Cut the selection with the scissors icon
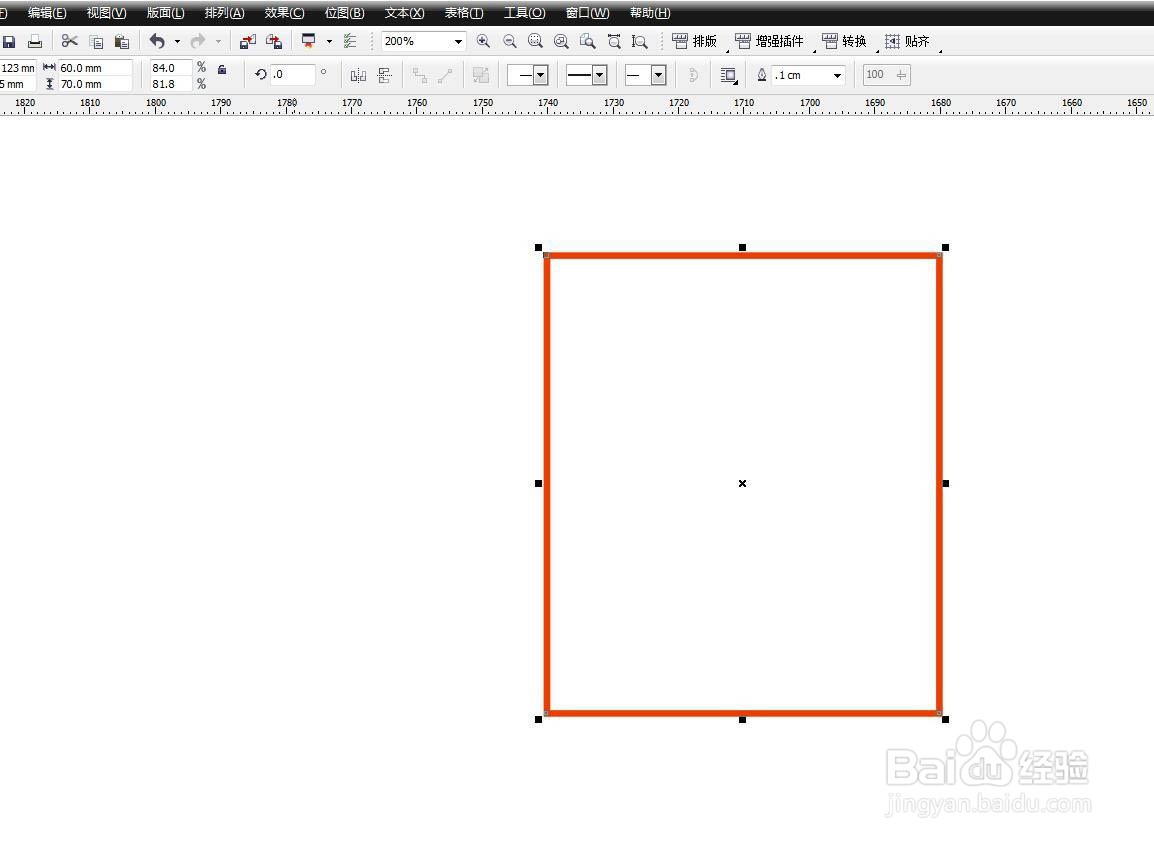Image resolution: width=1154 pixels, height=843 pixels. pos(69,41)
